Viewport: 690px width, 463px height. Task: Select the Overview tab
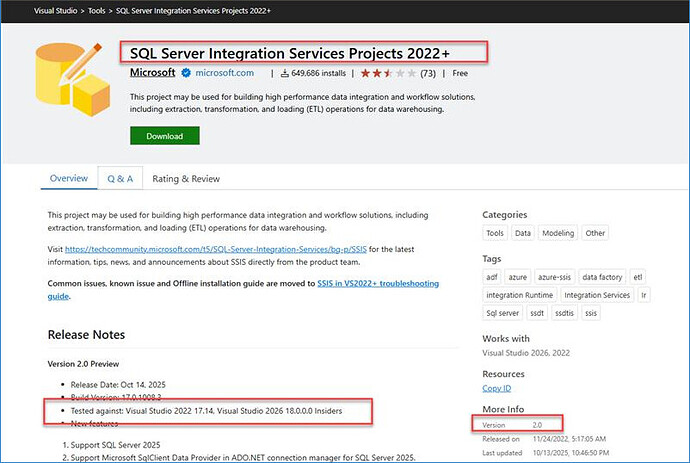[x=69, y=178]
